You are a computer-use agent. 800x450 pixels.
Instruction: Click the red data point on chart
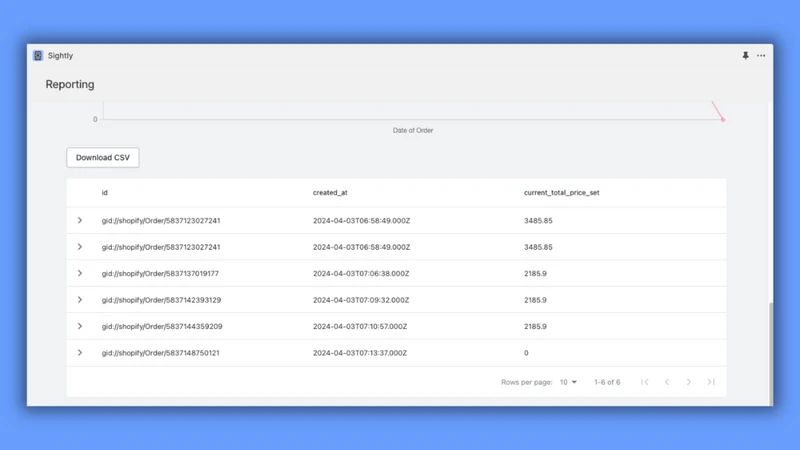(x=723, y=120)
